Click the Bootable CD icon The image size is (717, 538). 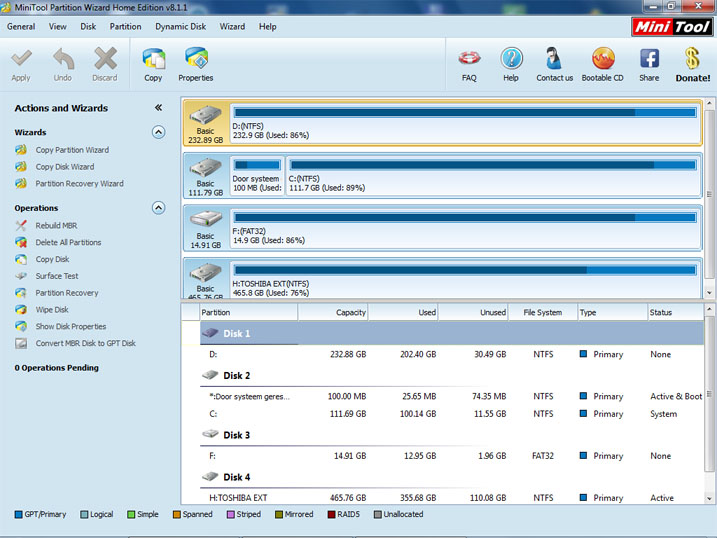tap(603, 59)
